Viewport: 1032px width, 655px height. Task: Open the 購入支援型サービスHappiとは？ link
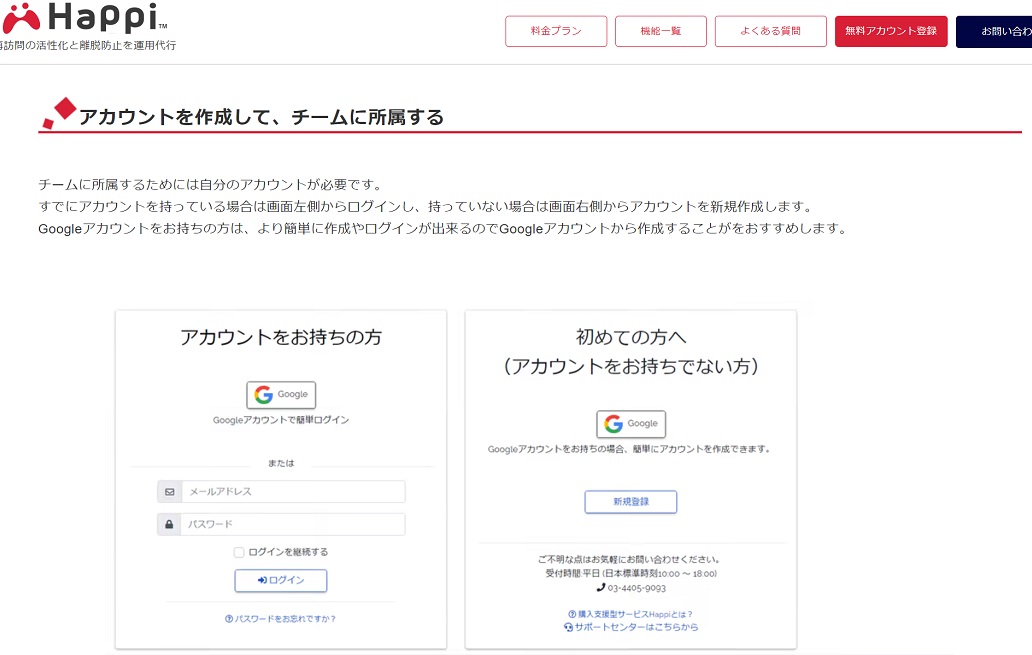point(631,614)
